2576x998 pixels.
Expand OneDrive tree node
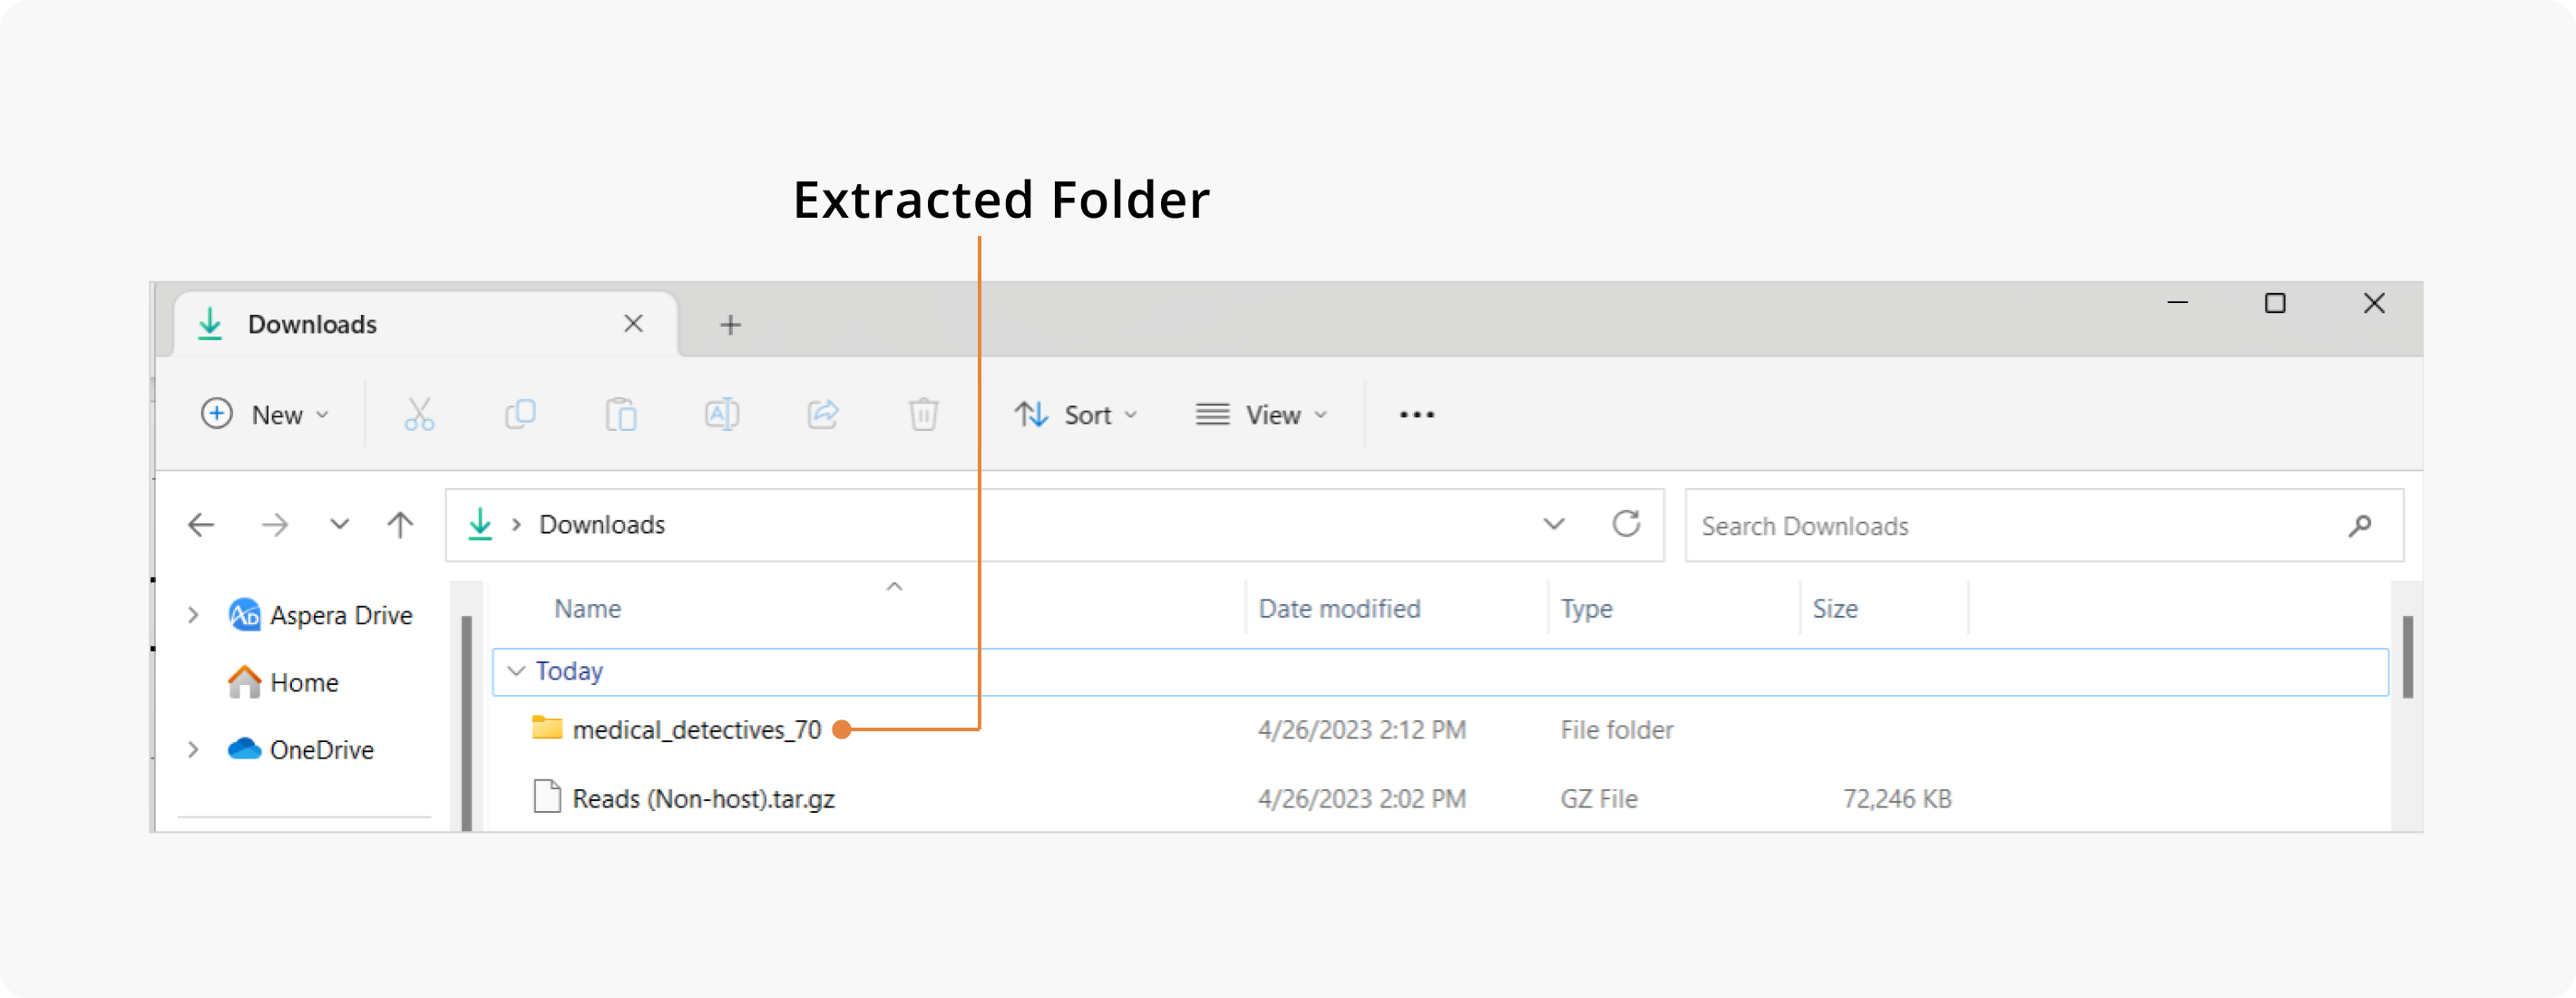point(193,749)
